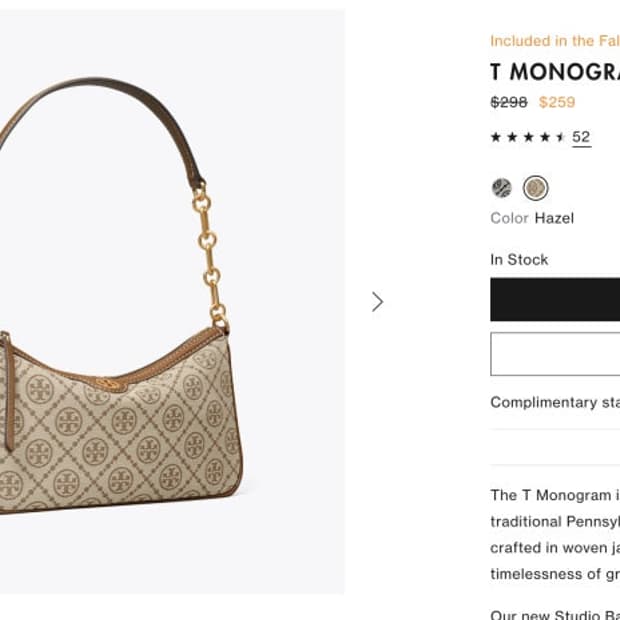Click the last half-filled rating star

pos(561,137)
